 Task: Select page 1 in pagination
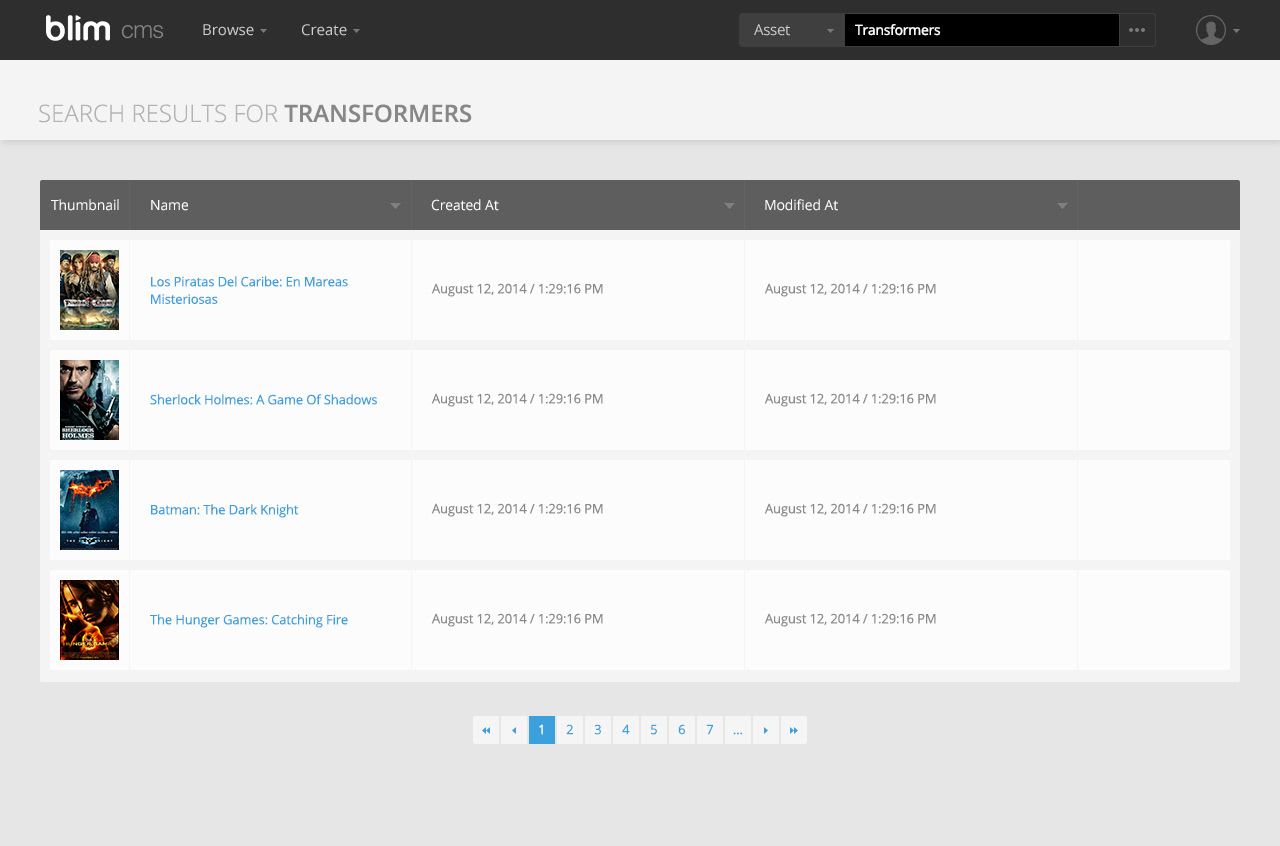[542, 730]
